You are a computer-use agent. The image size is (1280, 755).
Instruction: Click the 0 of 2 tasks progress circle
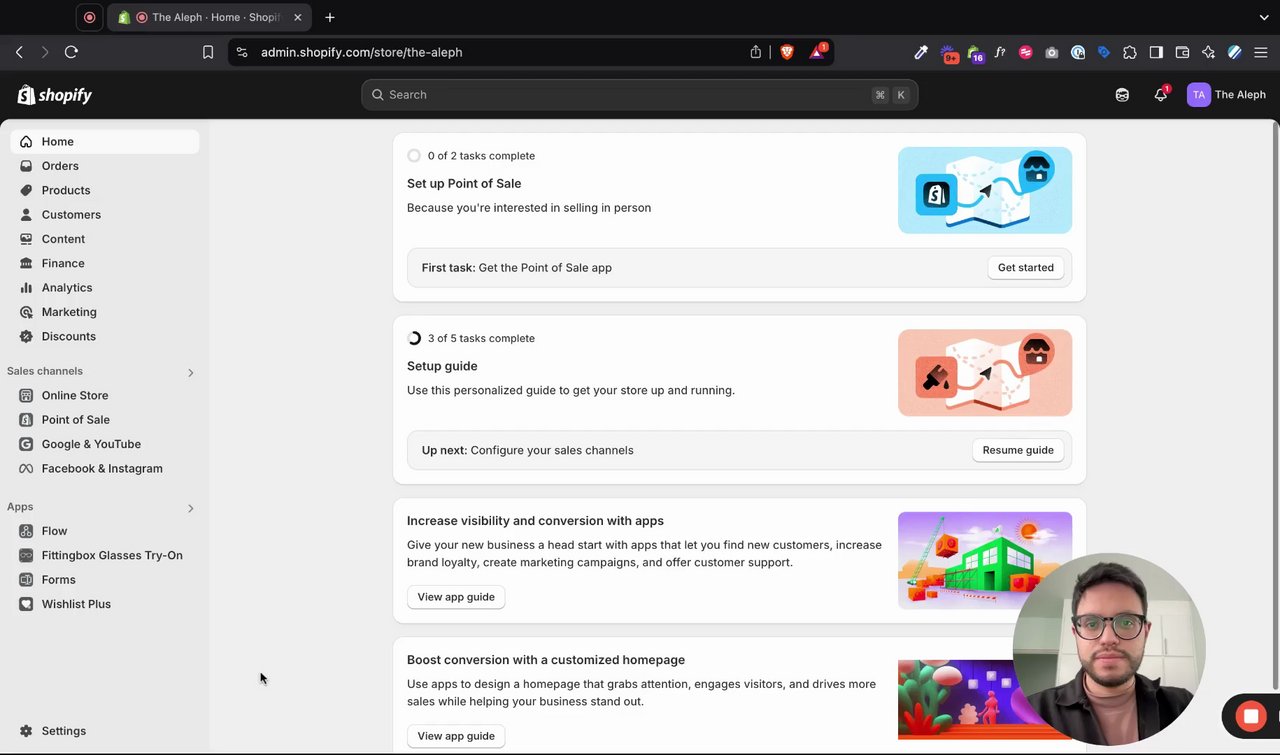pyautogui.click(x=414, y=156)
